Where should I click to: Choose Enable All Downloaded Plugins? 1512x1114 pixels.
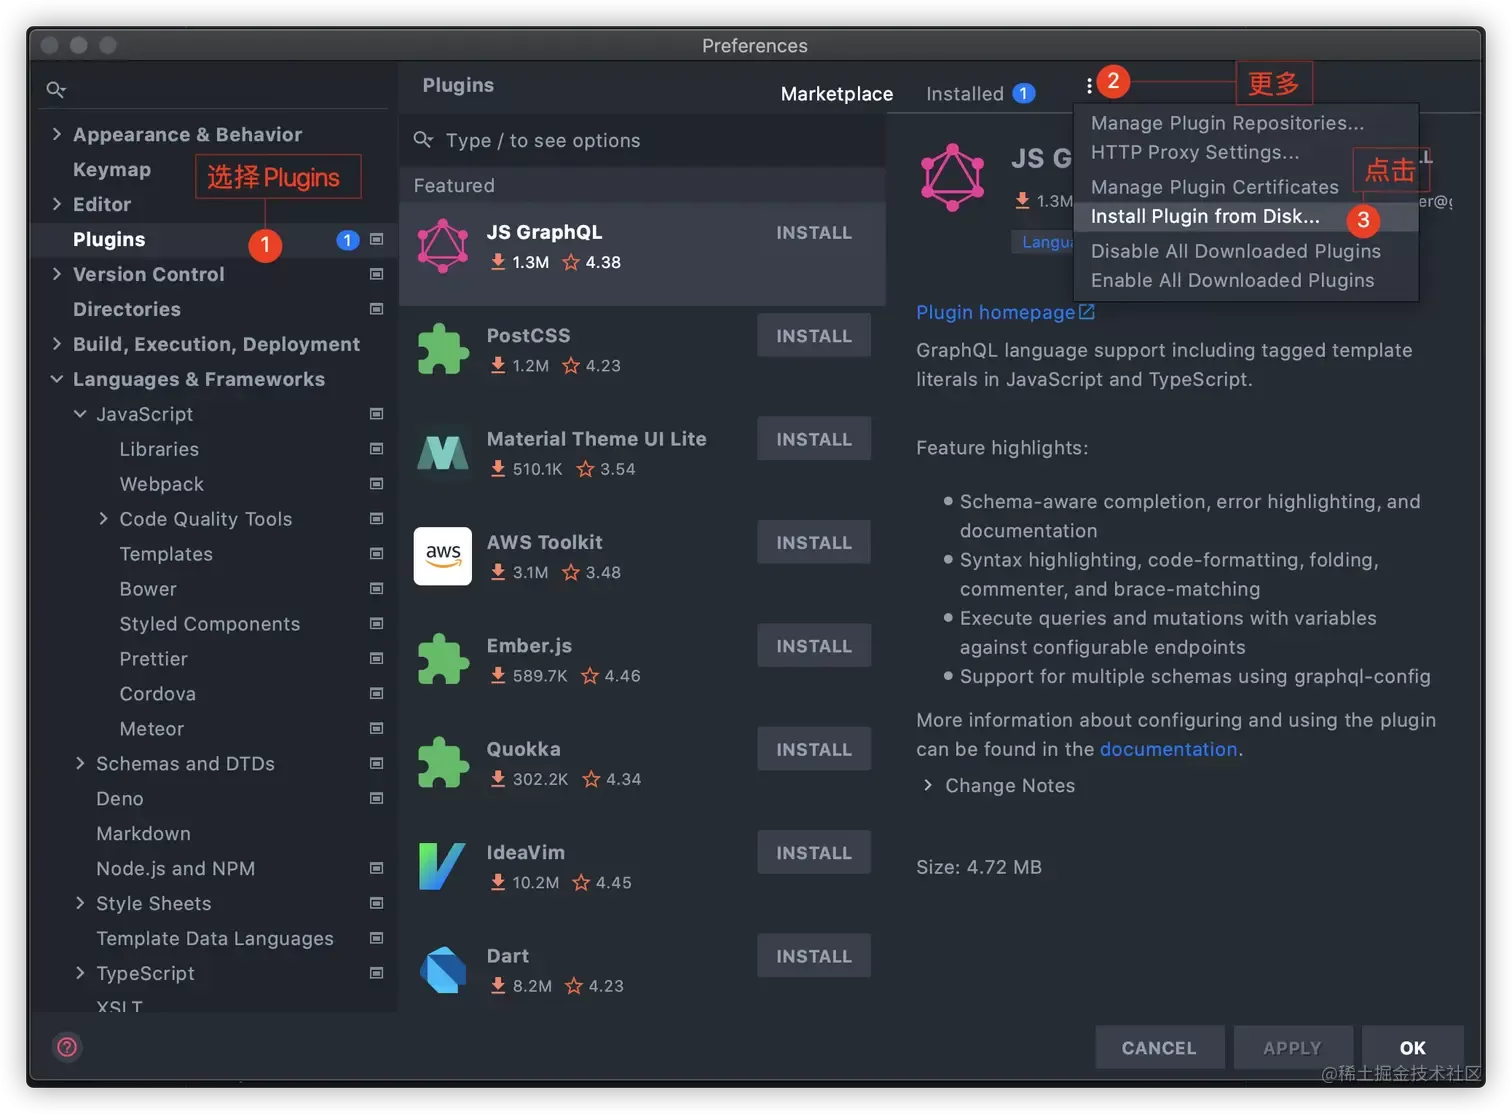click(x=1246, y=280)
